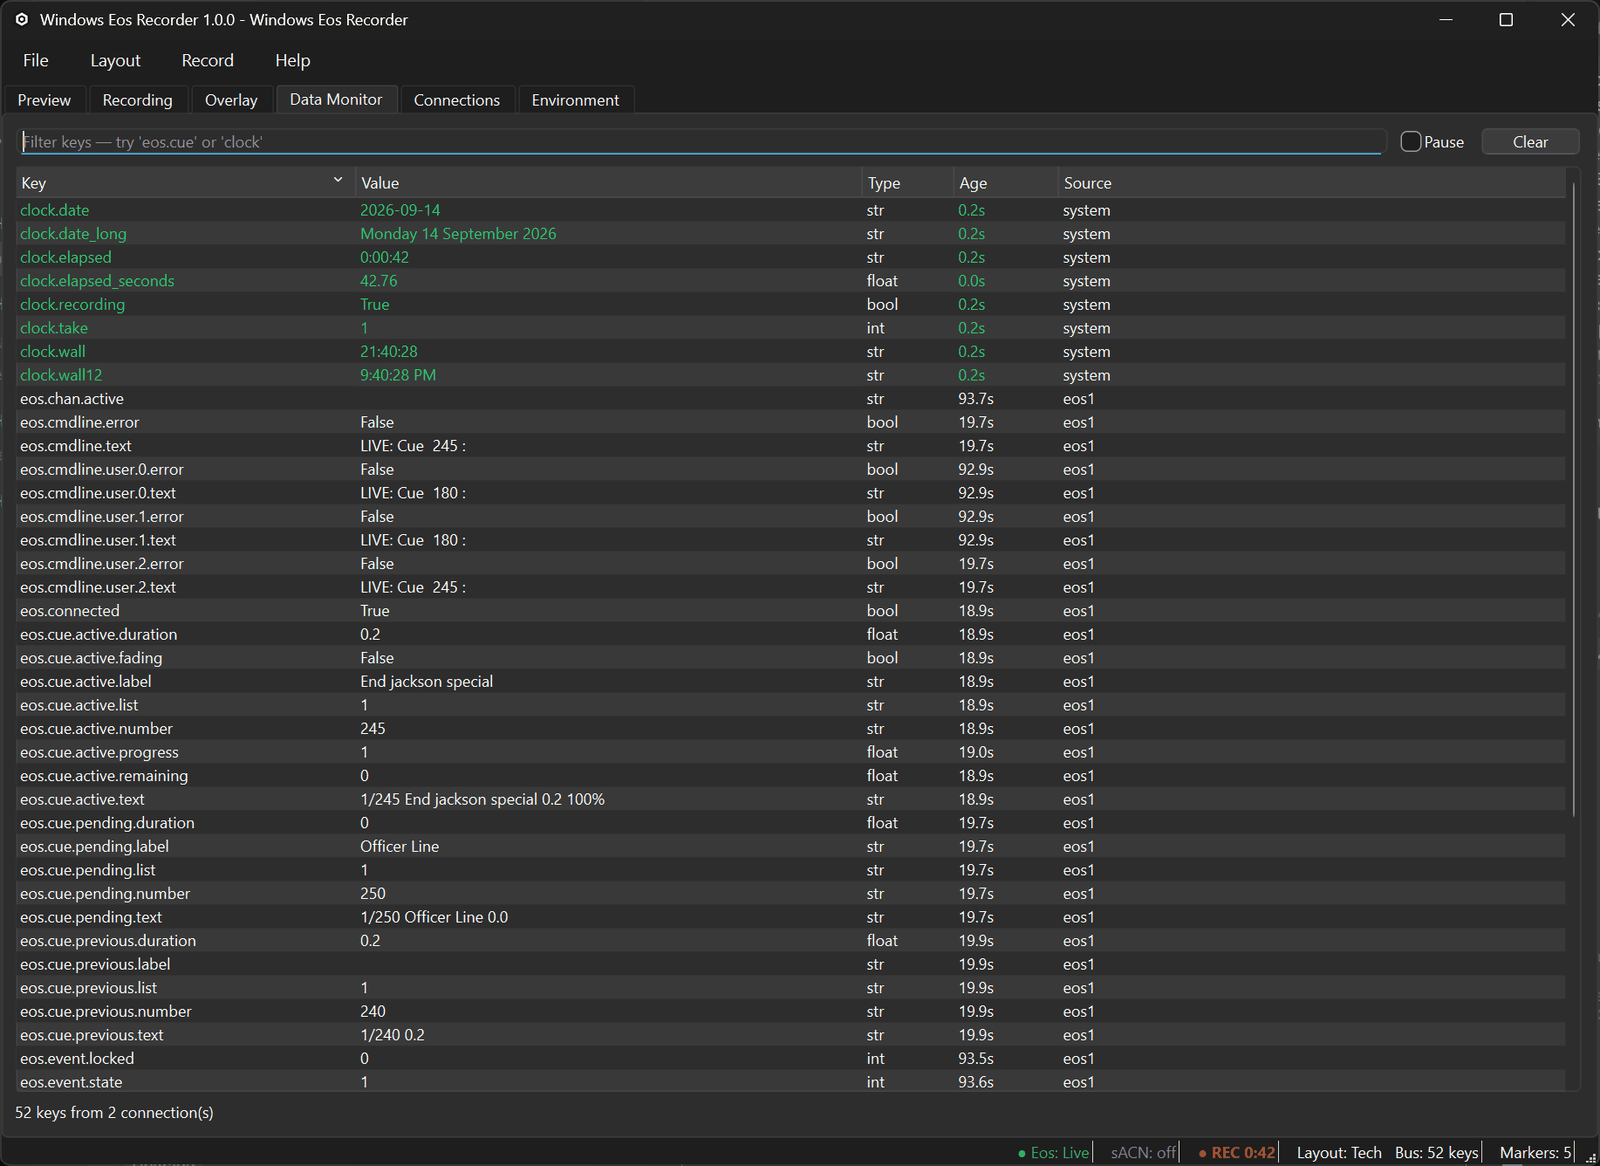Open the Environment tab
The width and height of the screenshot is (1600, 1166).
point(575,100)
